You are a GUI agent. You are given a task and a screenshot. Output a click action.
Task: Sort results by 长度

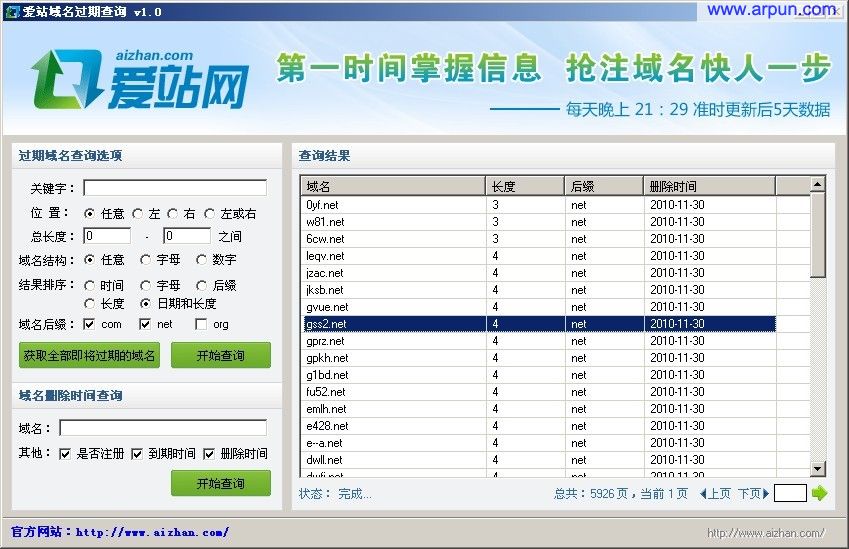pos(90,303)
